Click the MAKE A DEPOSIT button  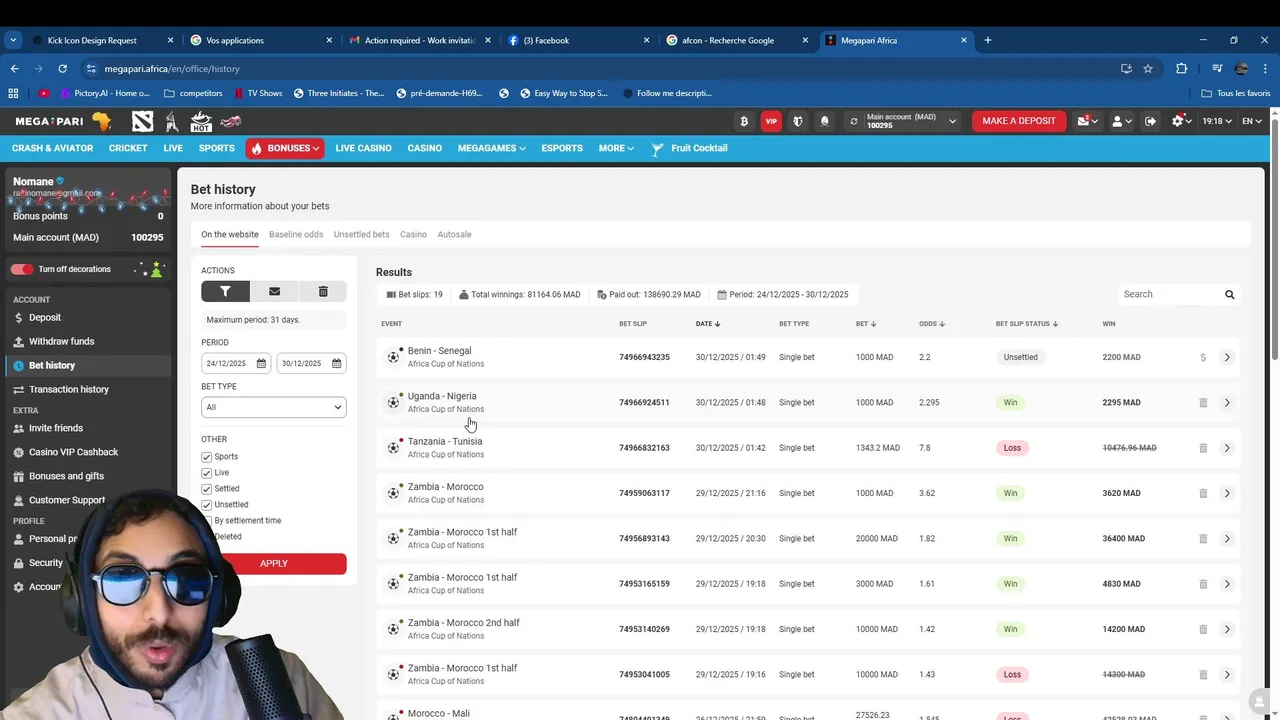(1019, 121)
